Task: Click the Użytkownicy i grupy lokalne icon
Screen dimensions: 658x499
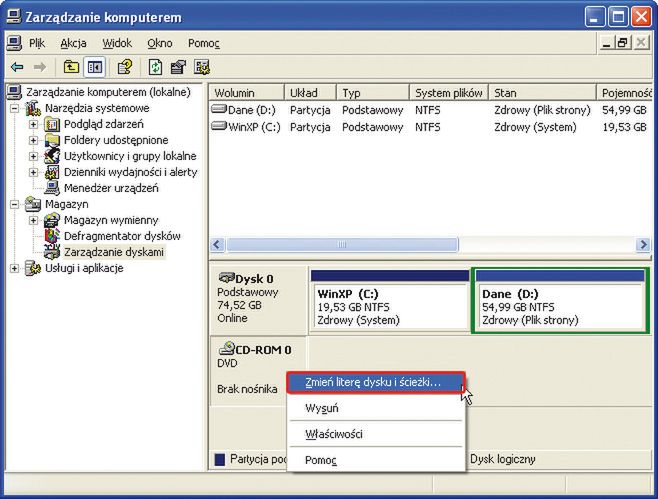Action: (52, 156)
